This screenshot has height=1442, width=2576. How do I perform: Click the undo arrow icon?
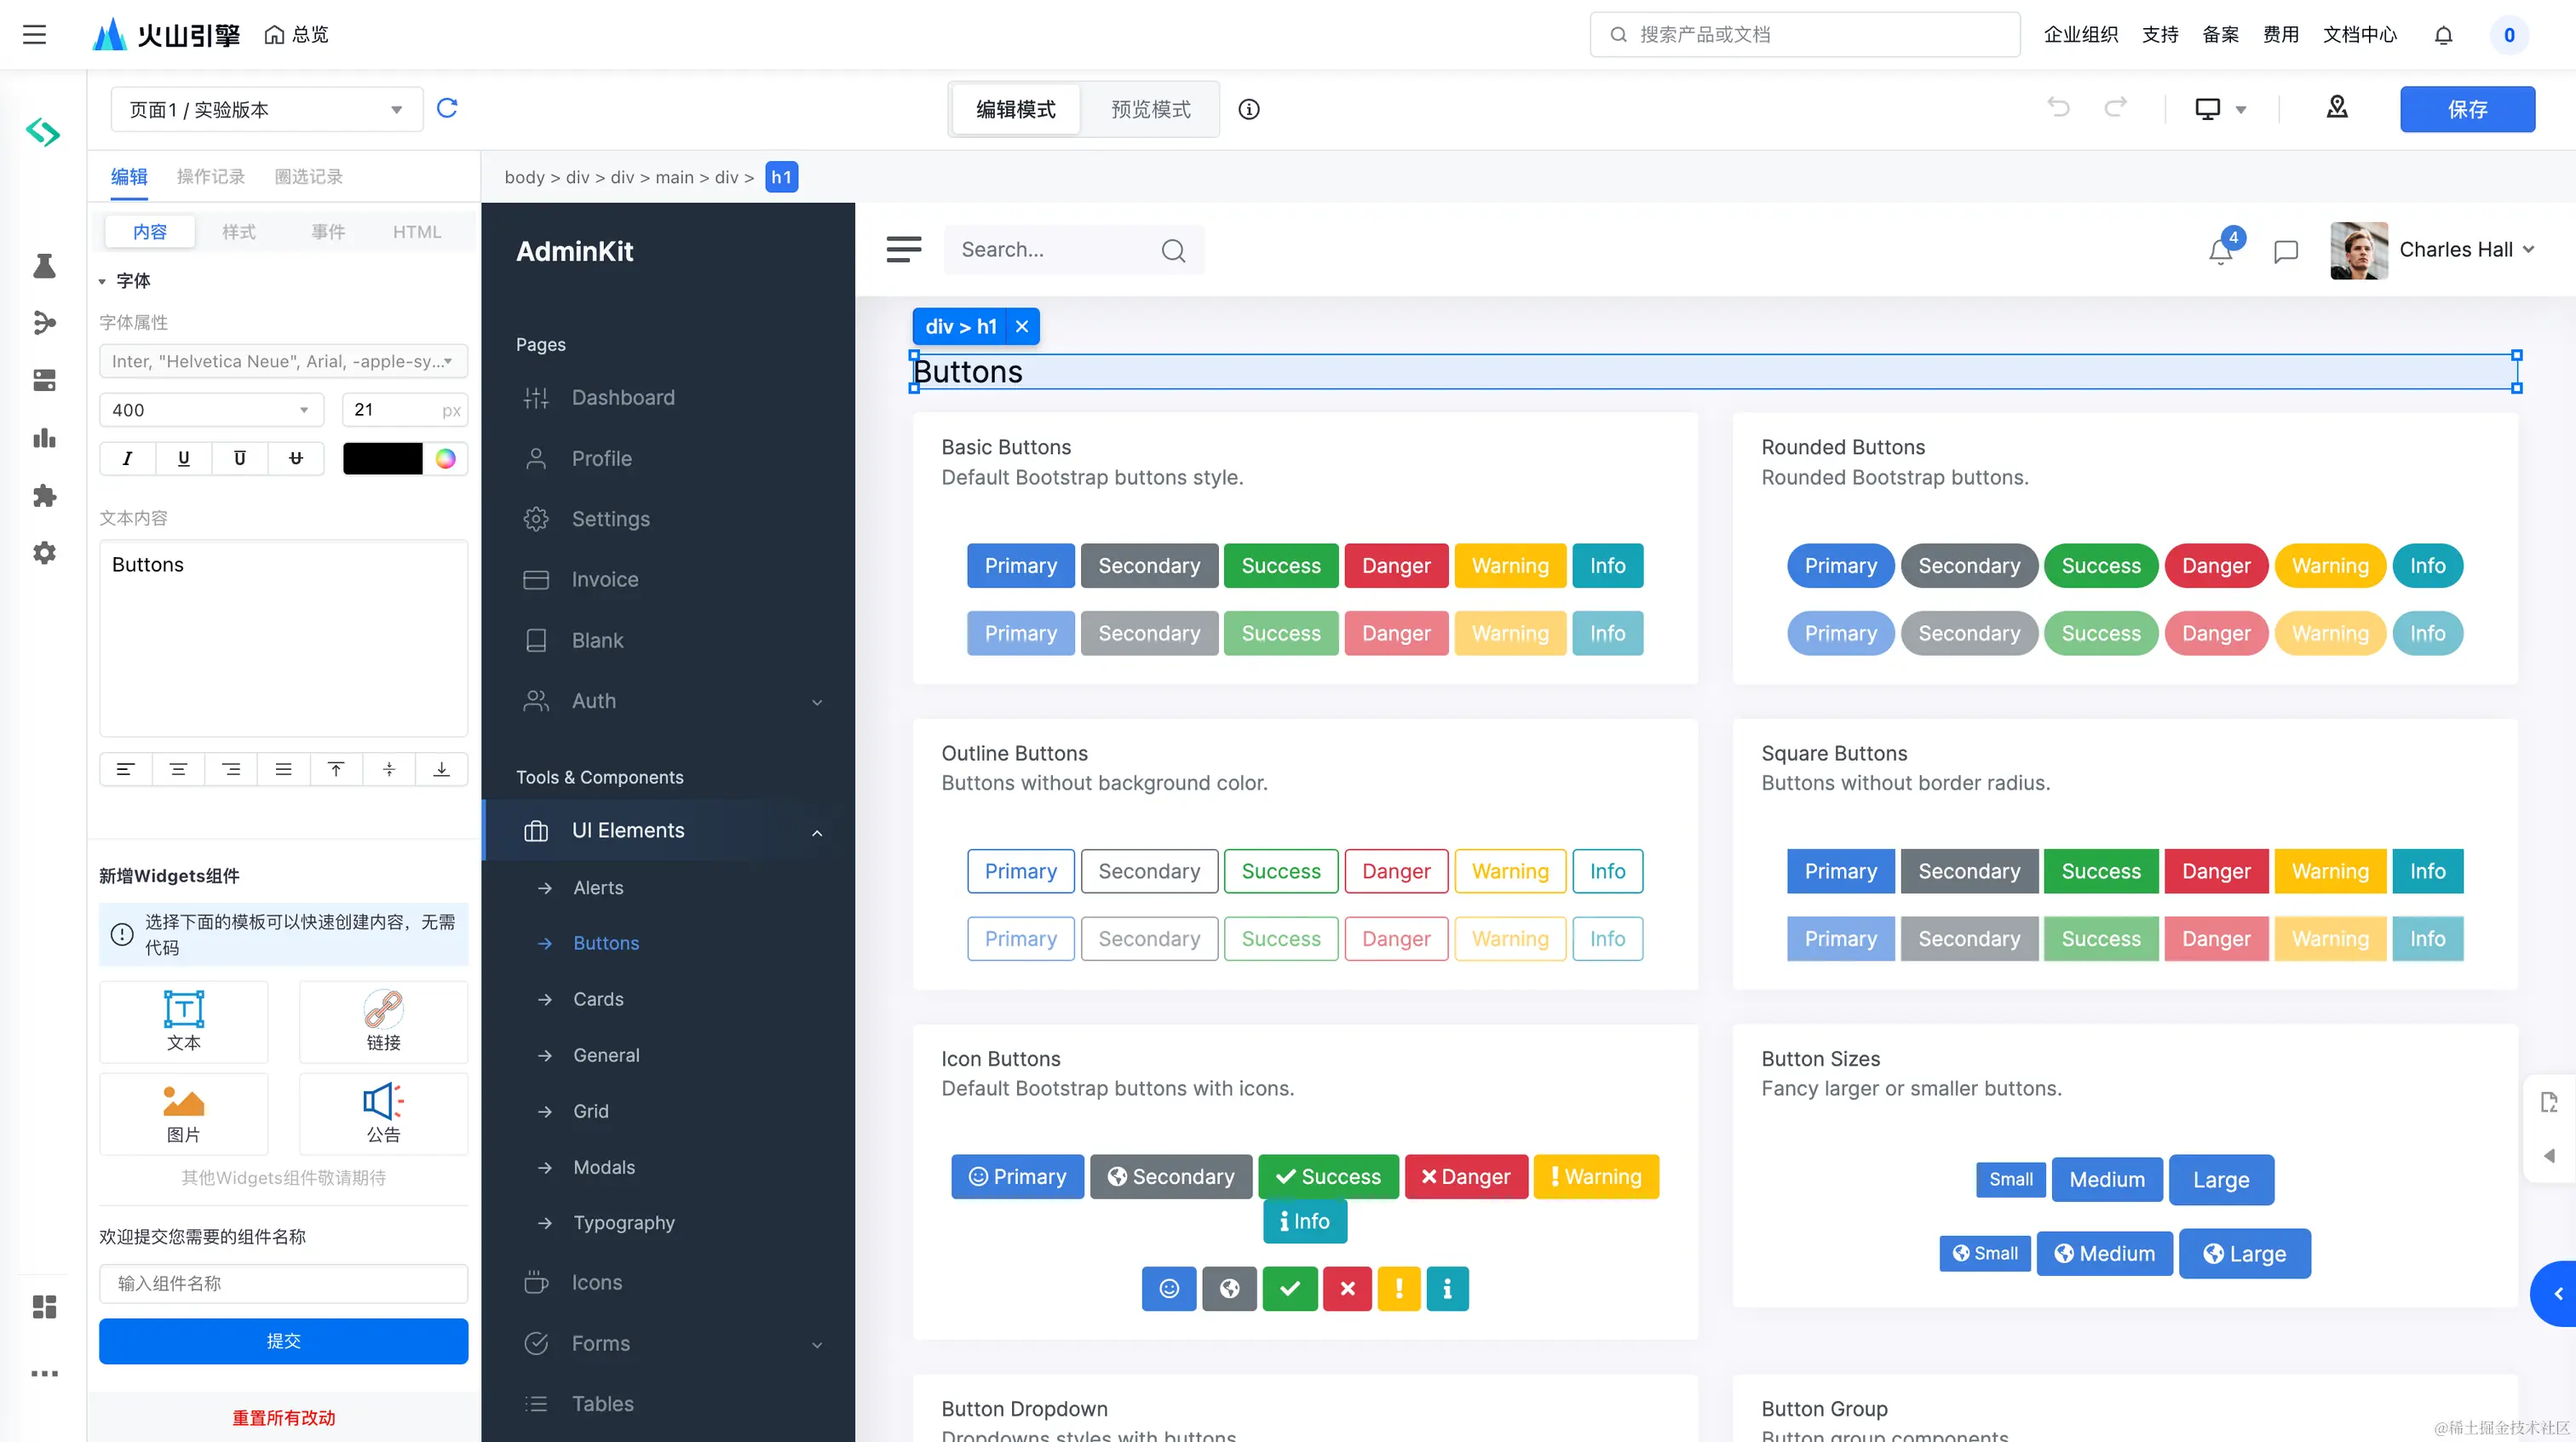pyautogui.click(x=2058, y=108)
